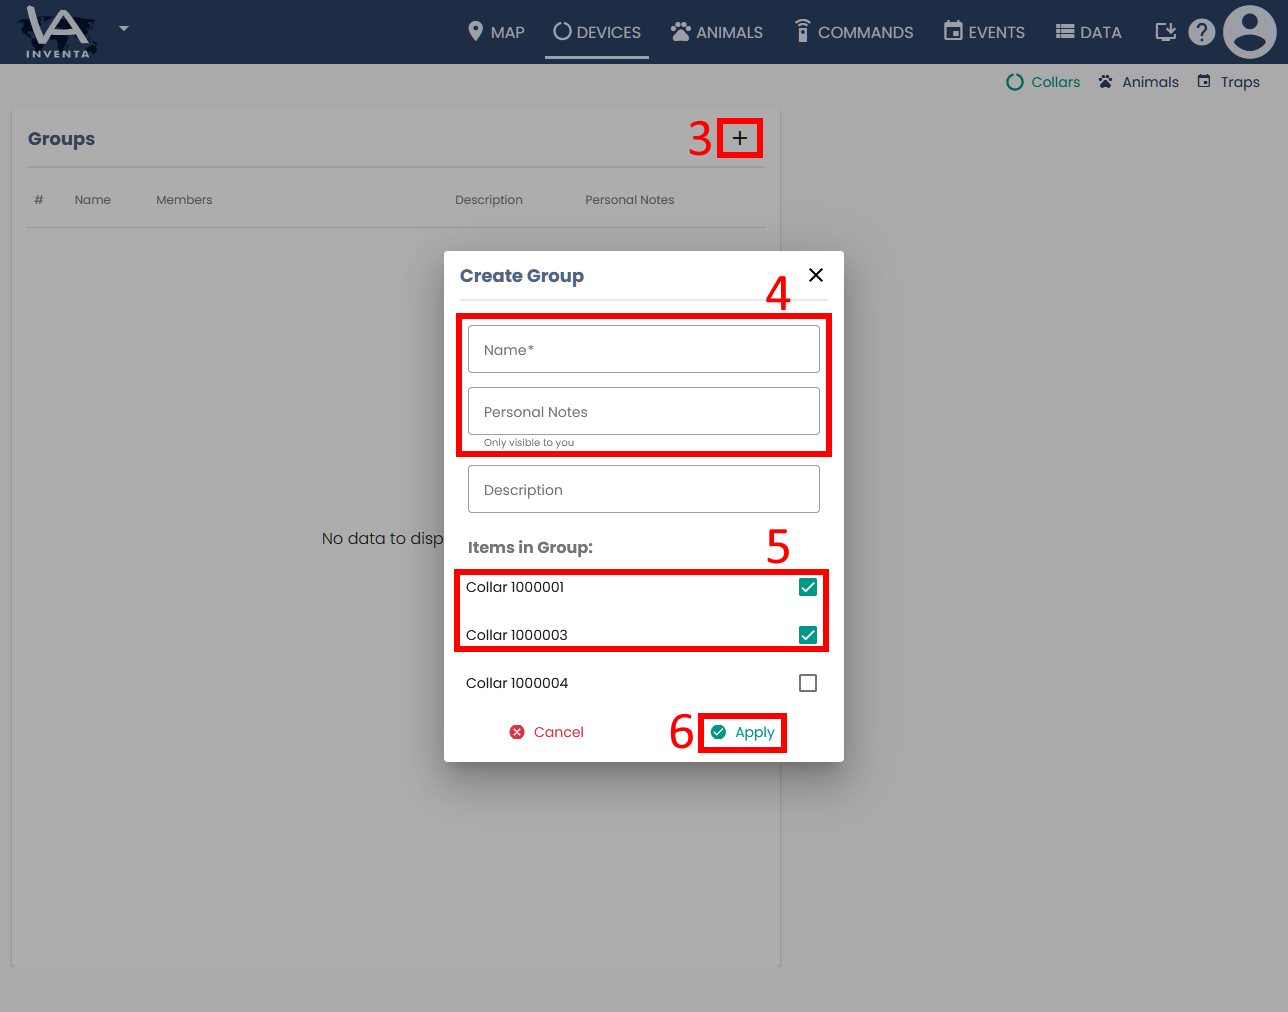Select the Collars sub-navigation link
This screenshot has width=1288, height=1012.
1043,82
